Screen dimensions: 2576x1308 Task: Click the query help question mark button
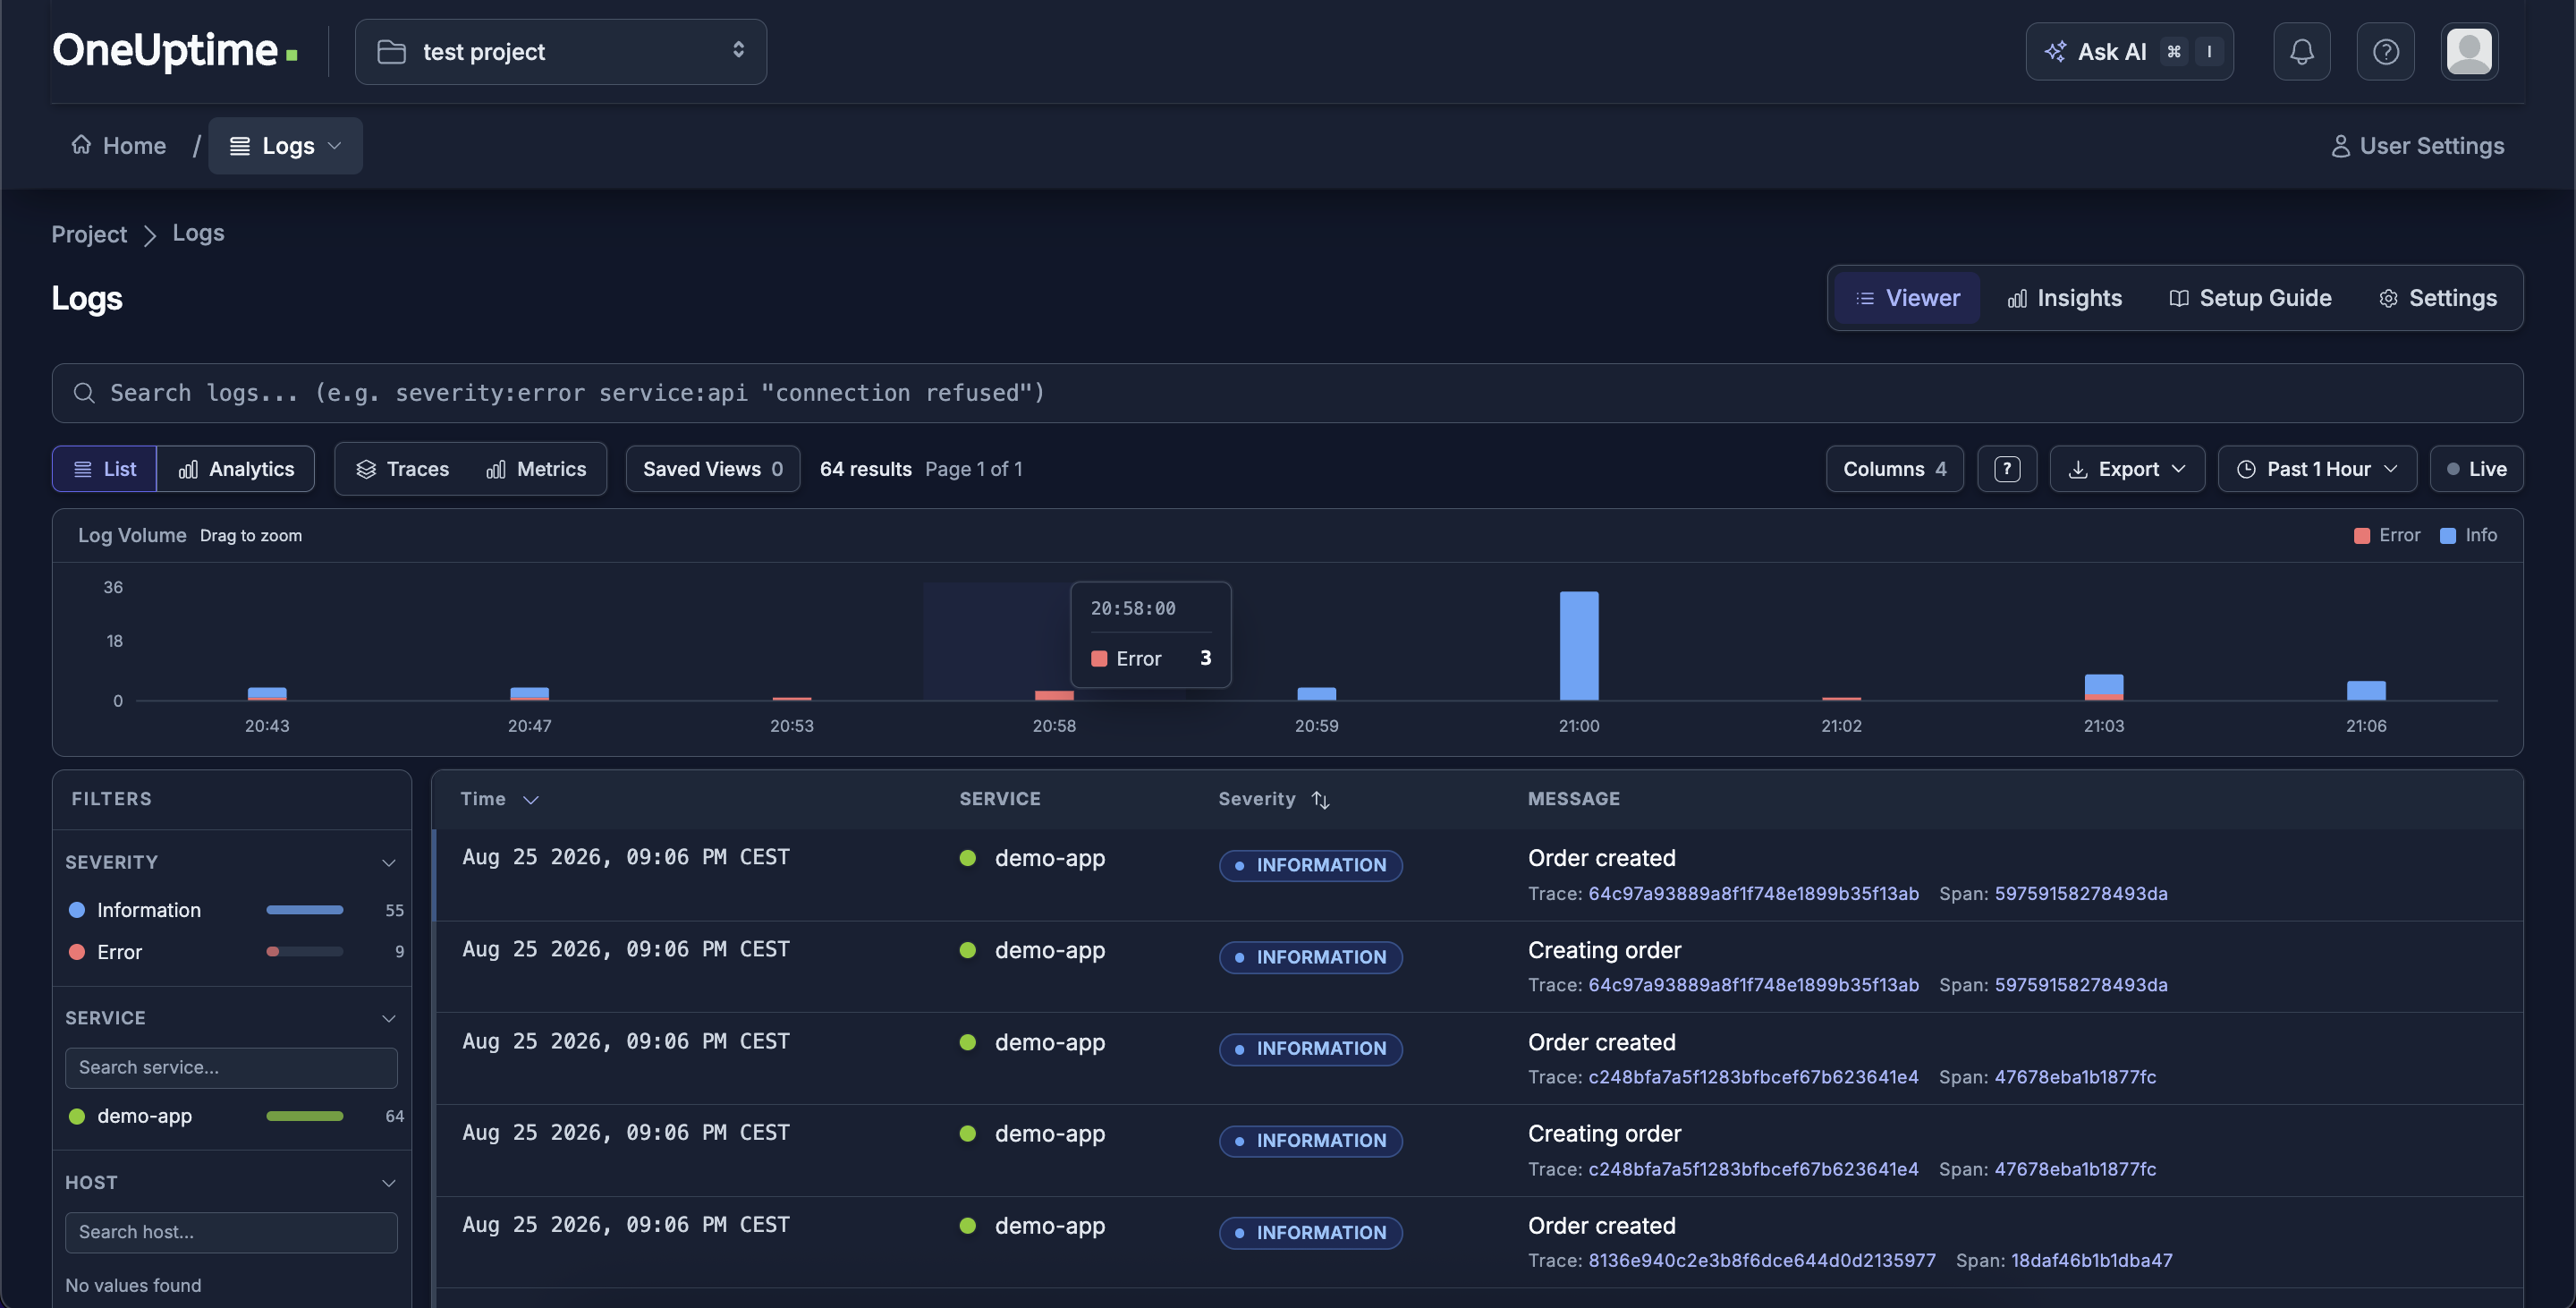coord(2006,469)
